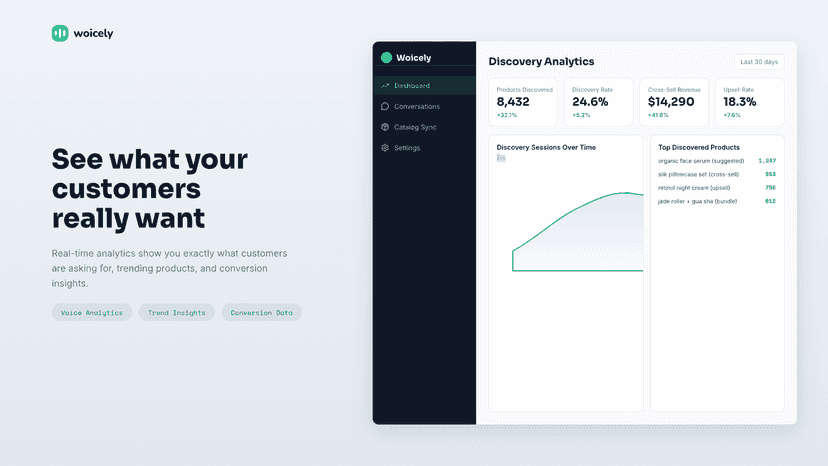Click the Woicely sidebar title text
Screen dimensions: 828x466
413,58
